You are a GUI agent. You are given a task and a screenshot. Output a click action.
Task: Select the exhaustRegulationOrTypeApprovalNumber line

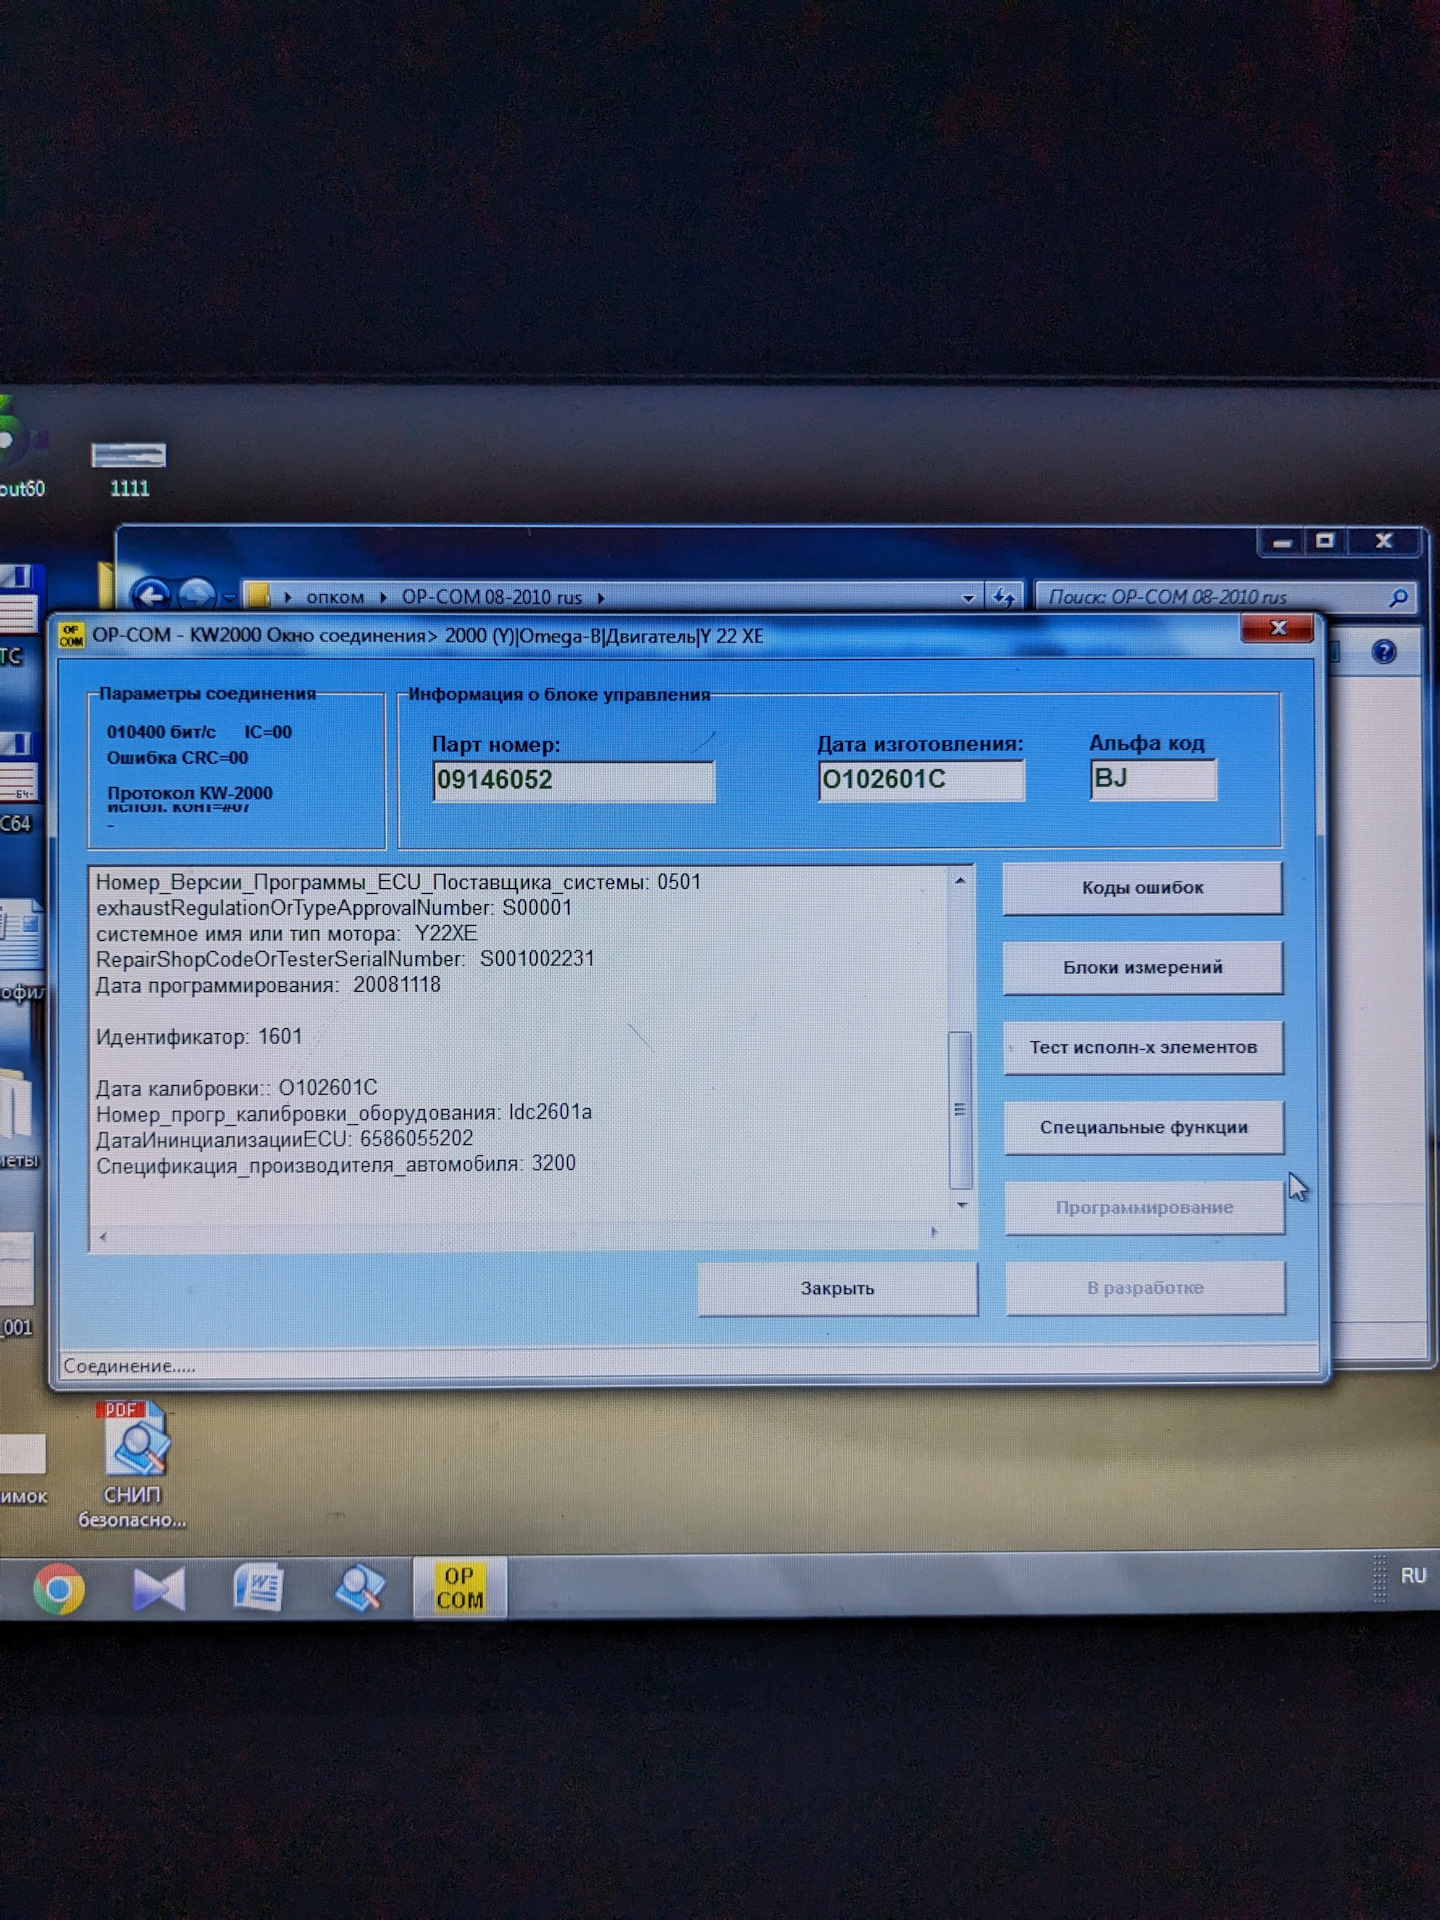point(334,908)
